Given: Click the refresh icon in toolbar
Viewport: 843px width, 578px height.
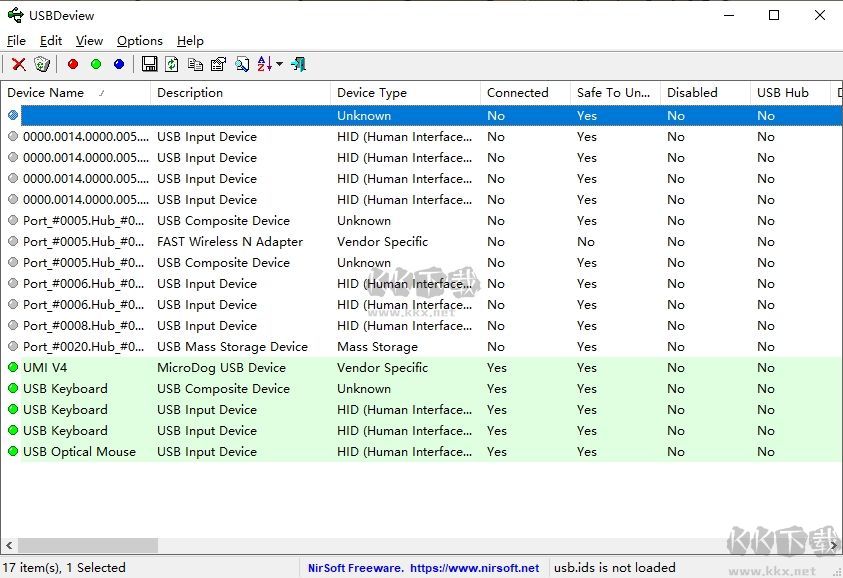Looking at the screenshot, I should click(172, 65).
